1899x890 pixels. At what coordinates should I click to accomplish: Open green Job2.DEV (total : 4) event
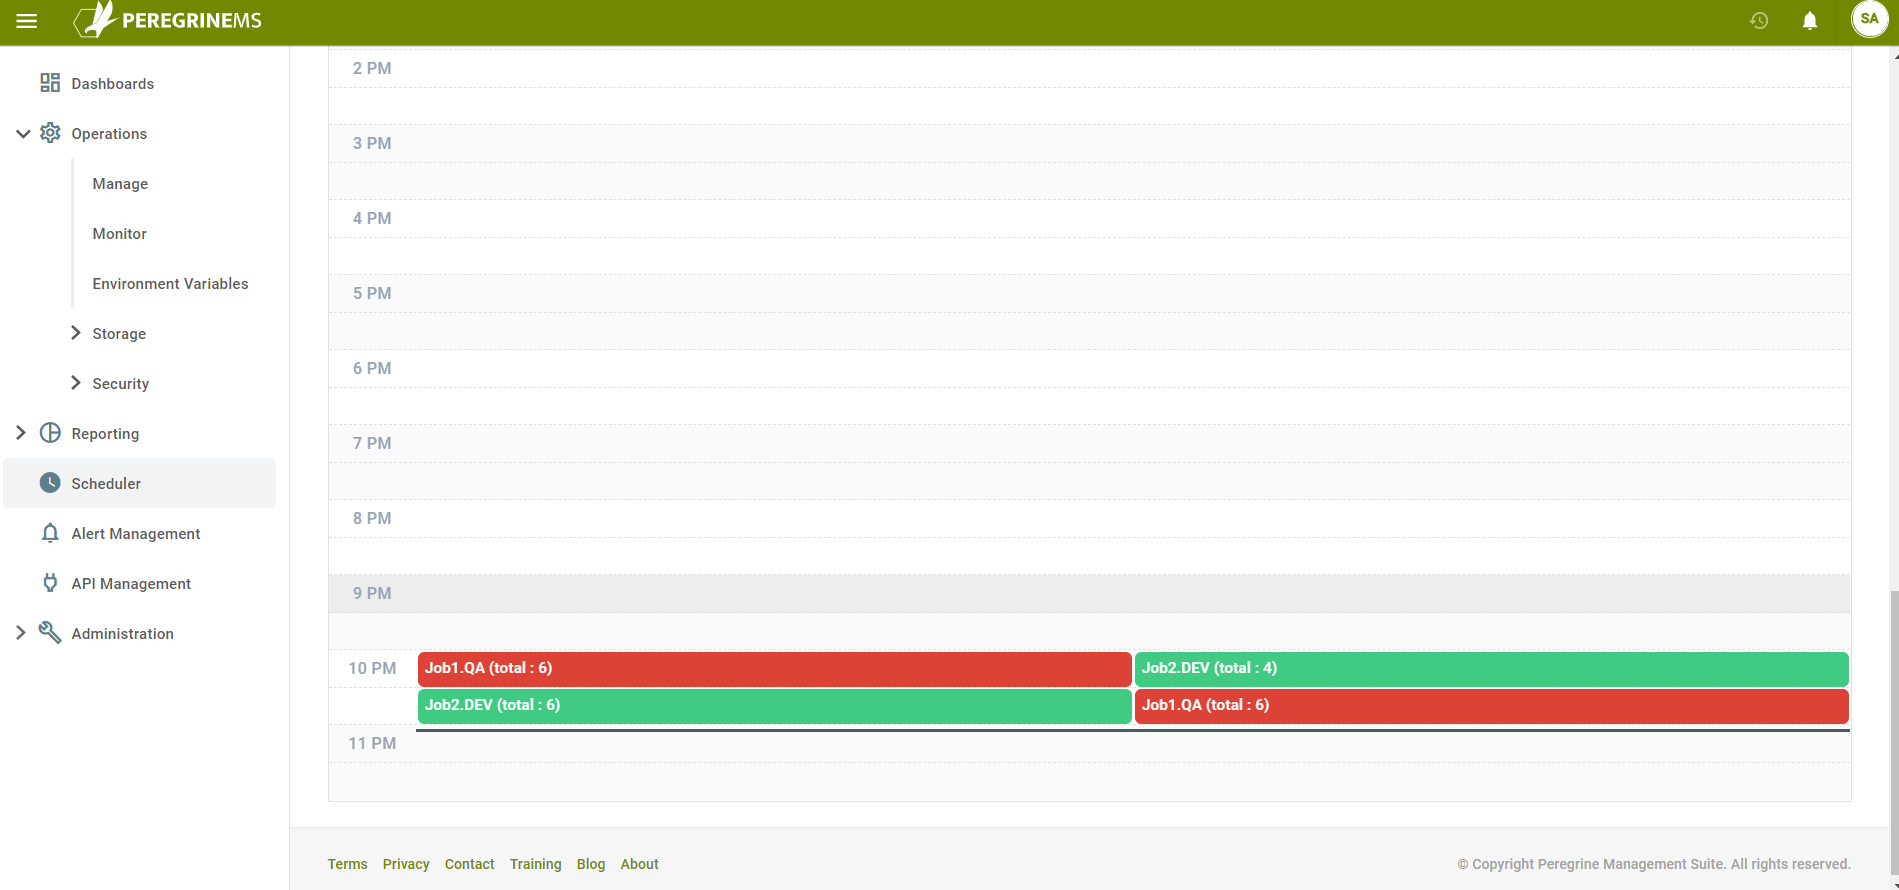pyautogui.click(x=1491, y=669)
